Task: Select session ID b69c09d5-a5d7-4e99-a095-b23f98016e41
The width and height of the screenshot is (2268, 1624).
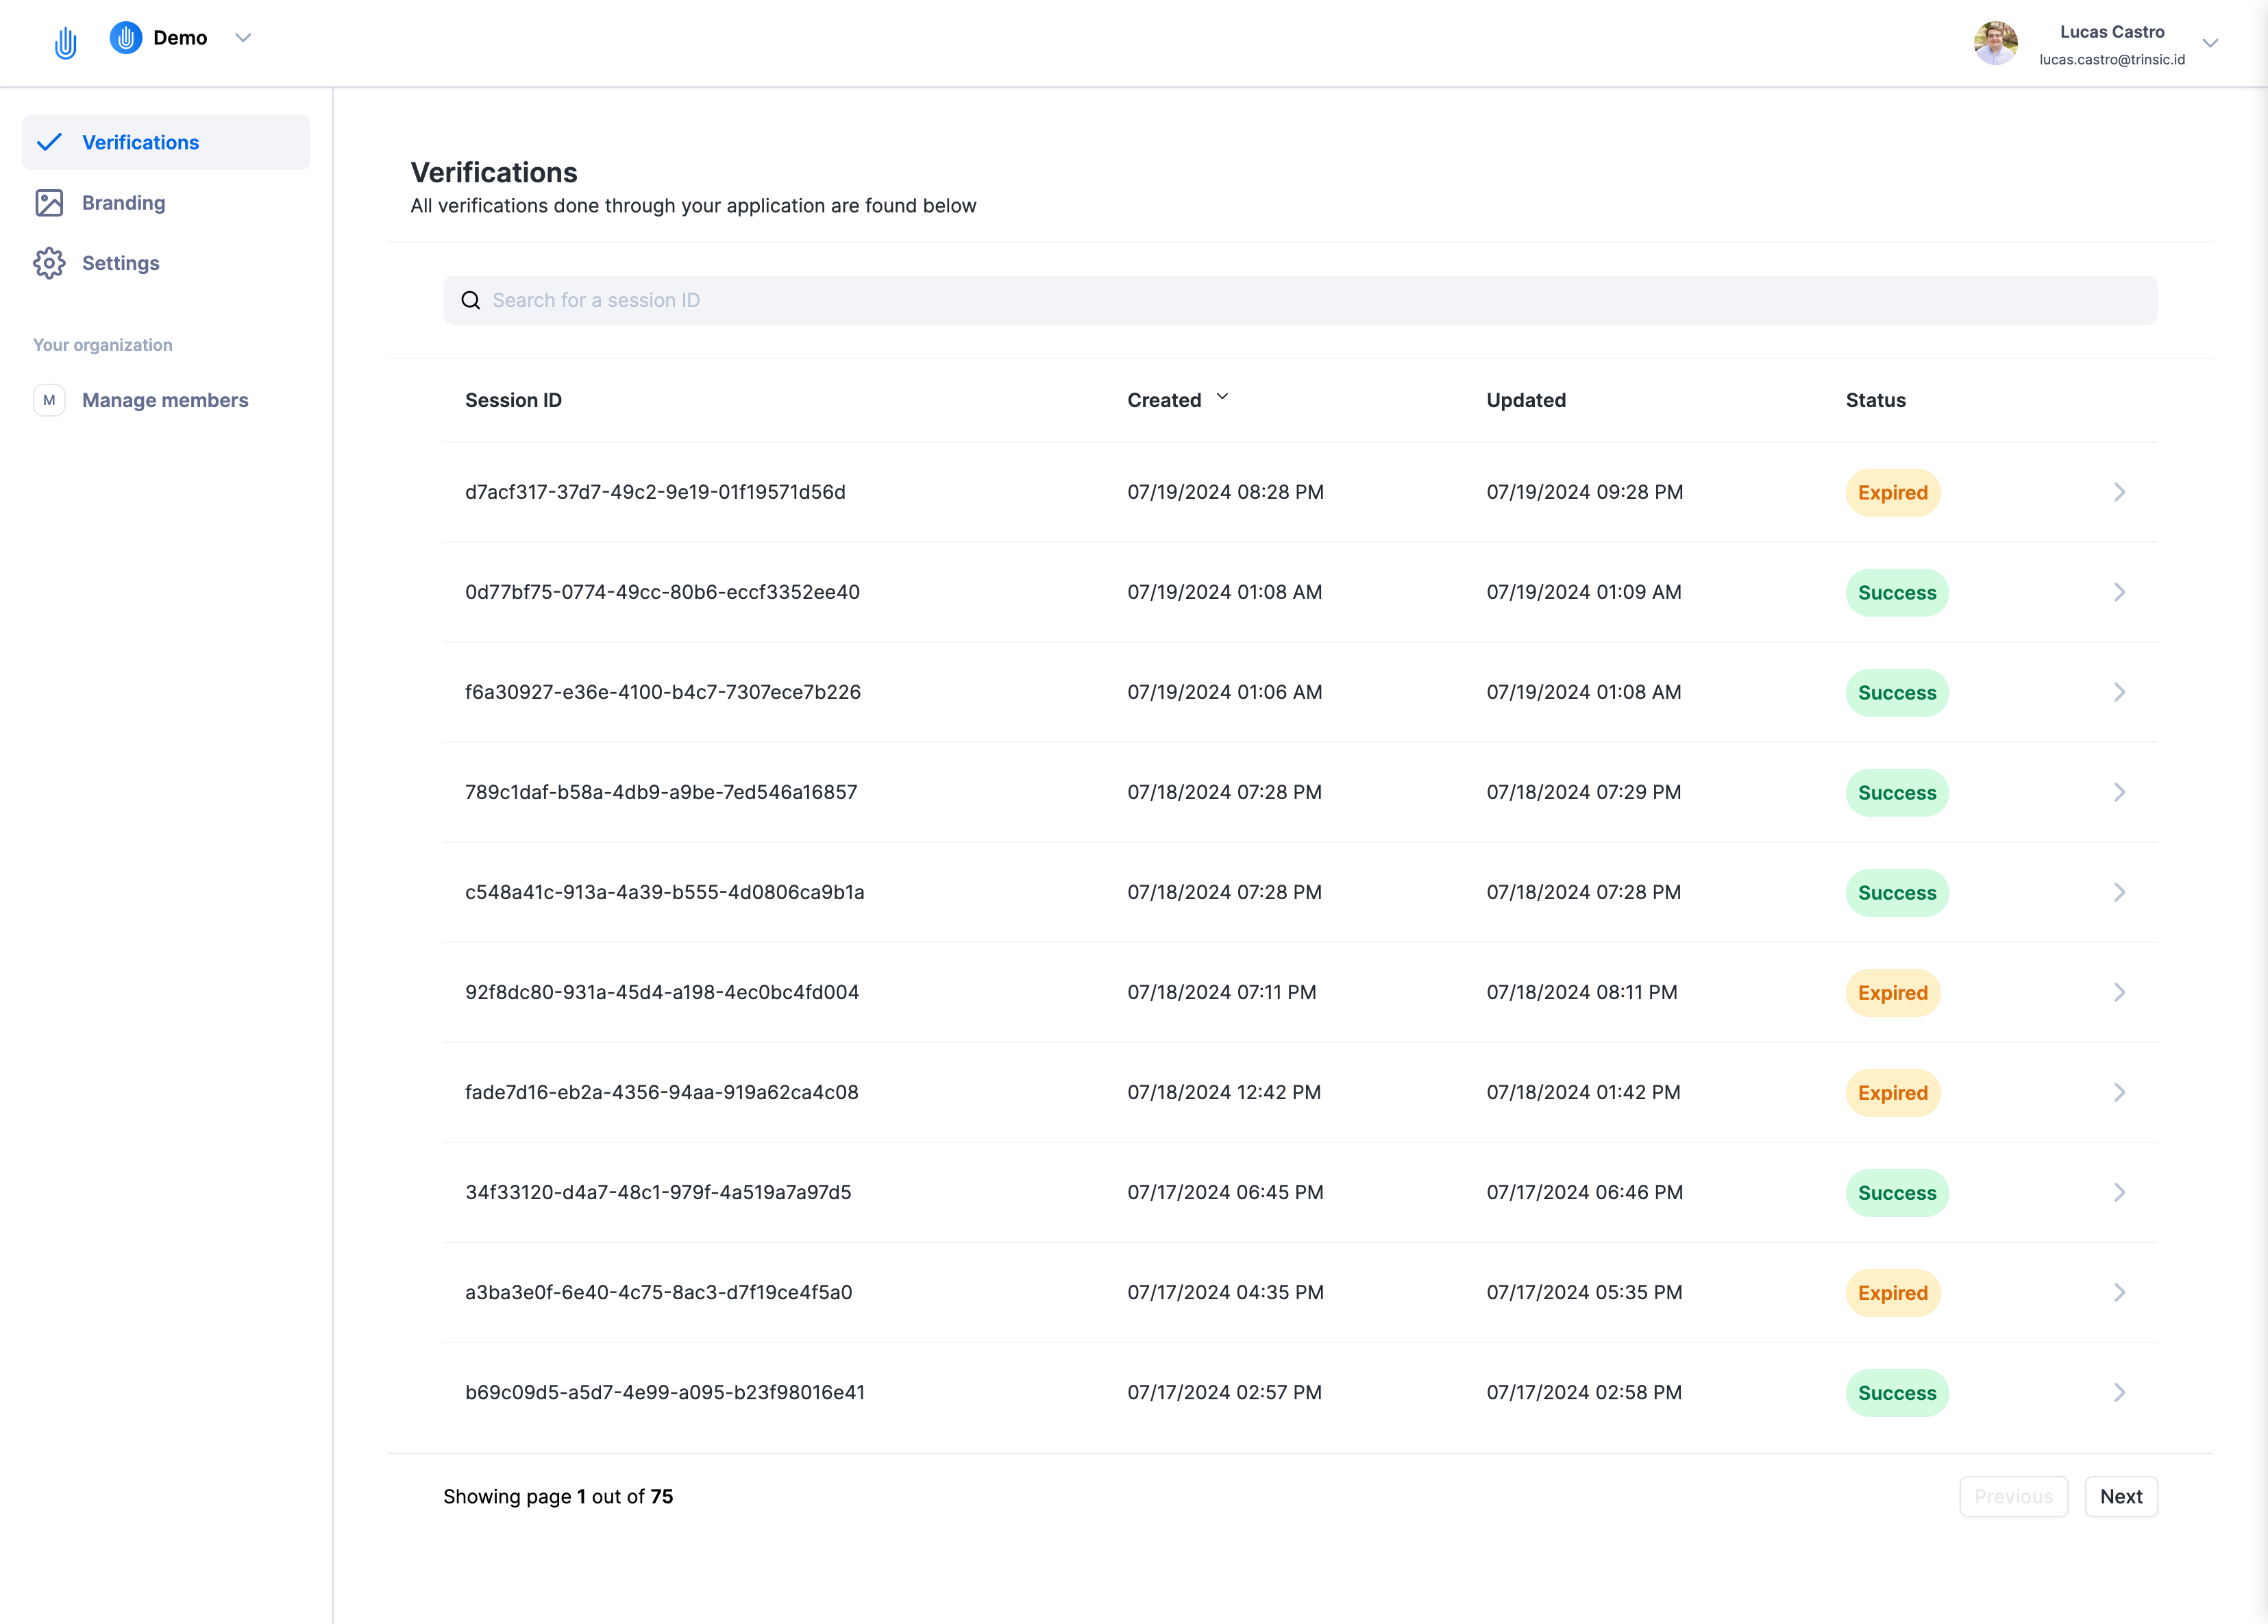Action: [x=664, y=1392]
